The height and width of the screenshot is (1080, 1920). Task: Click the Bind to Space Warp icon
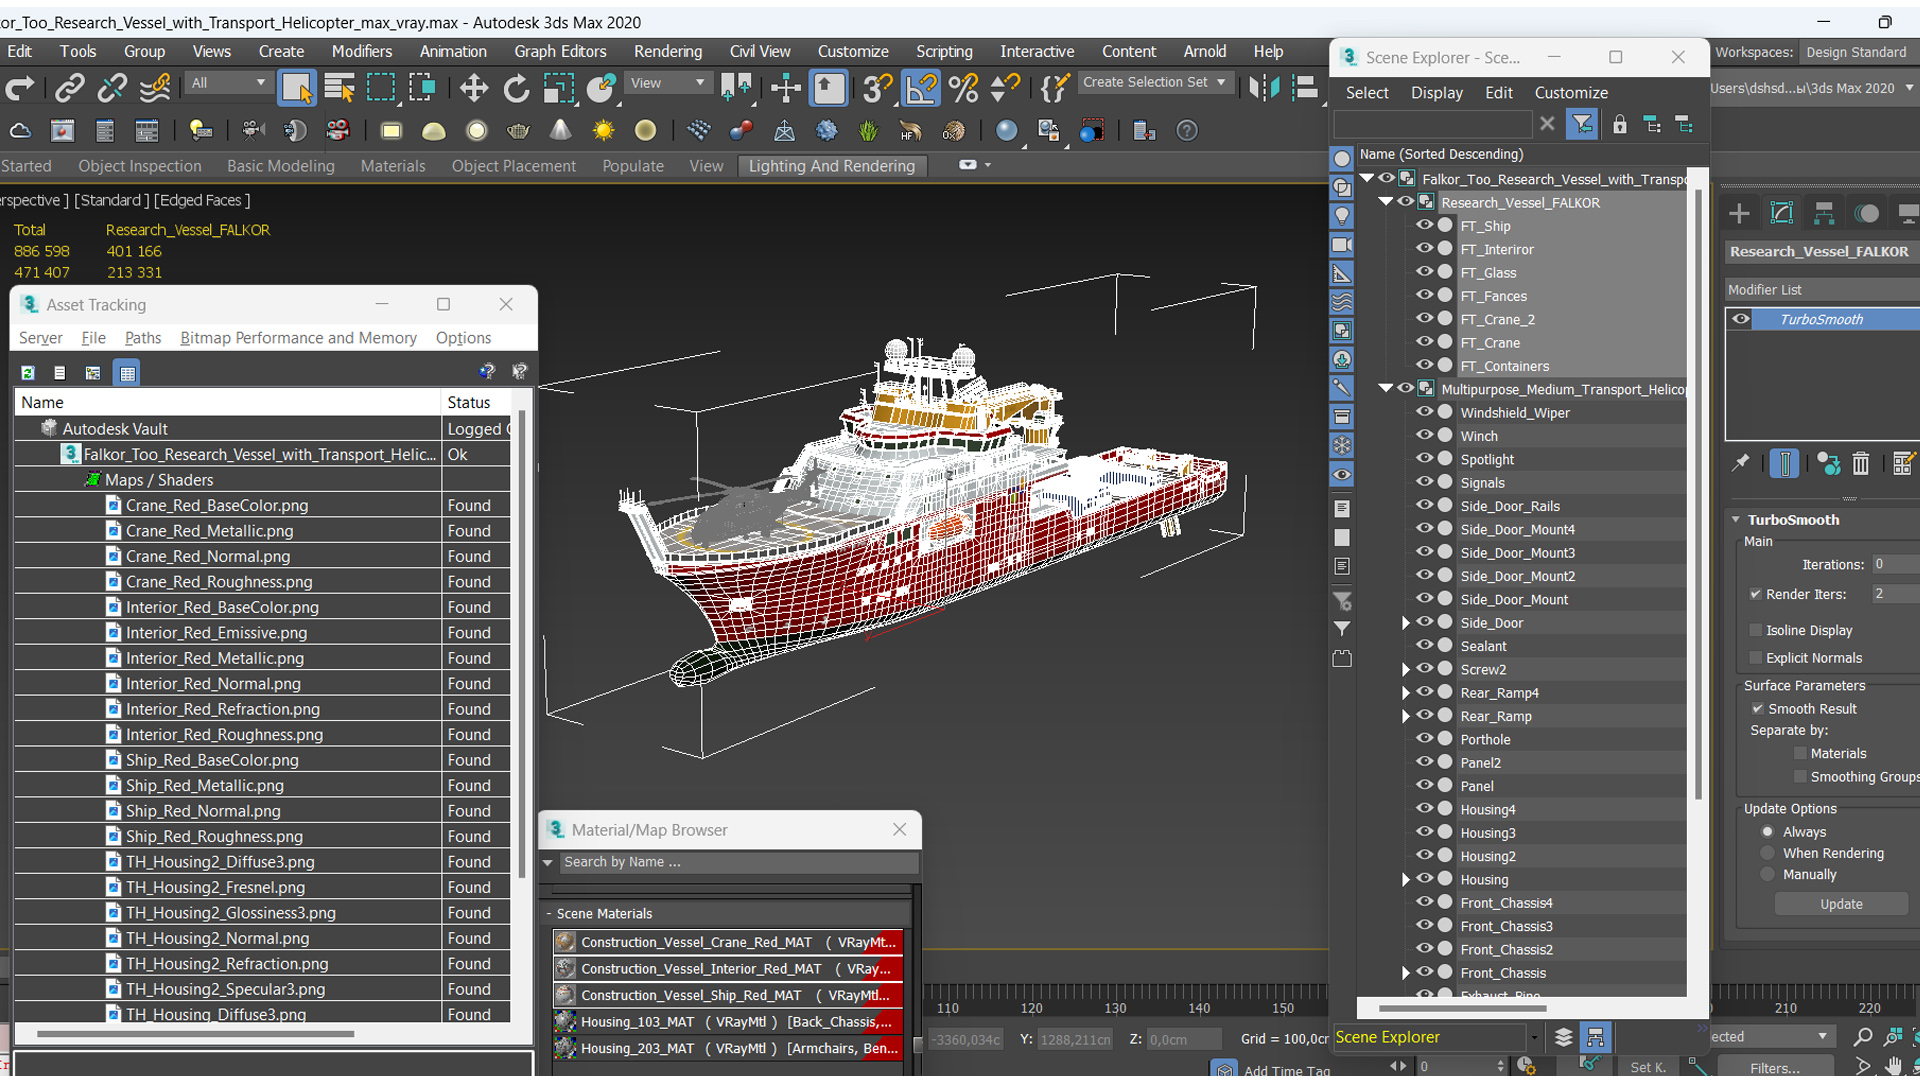(x=155, y=88)
